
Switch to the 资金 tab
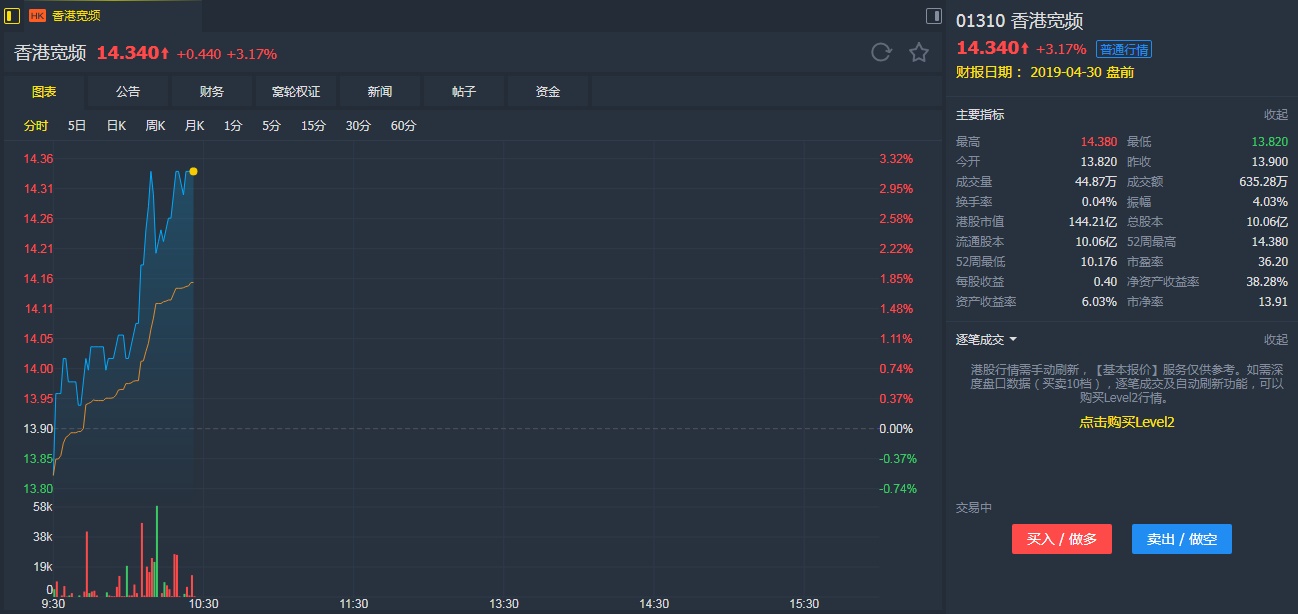tap(548, 92)
